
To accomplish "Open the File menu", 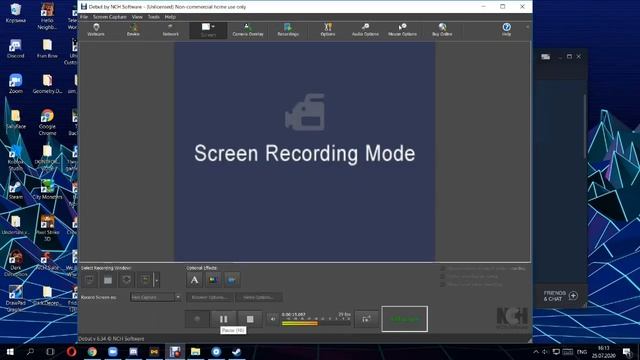I will 84,17.
